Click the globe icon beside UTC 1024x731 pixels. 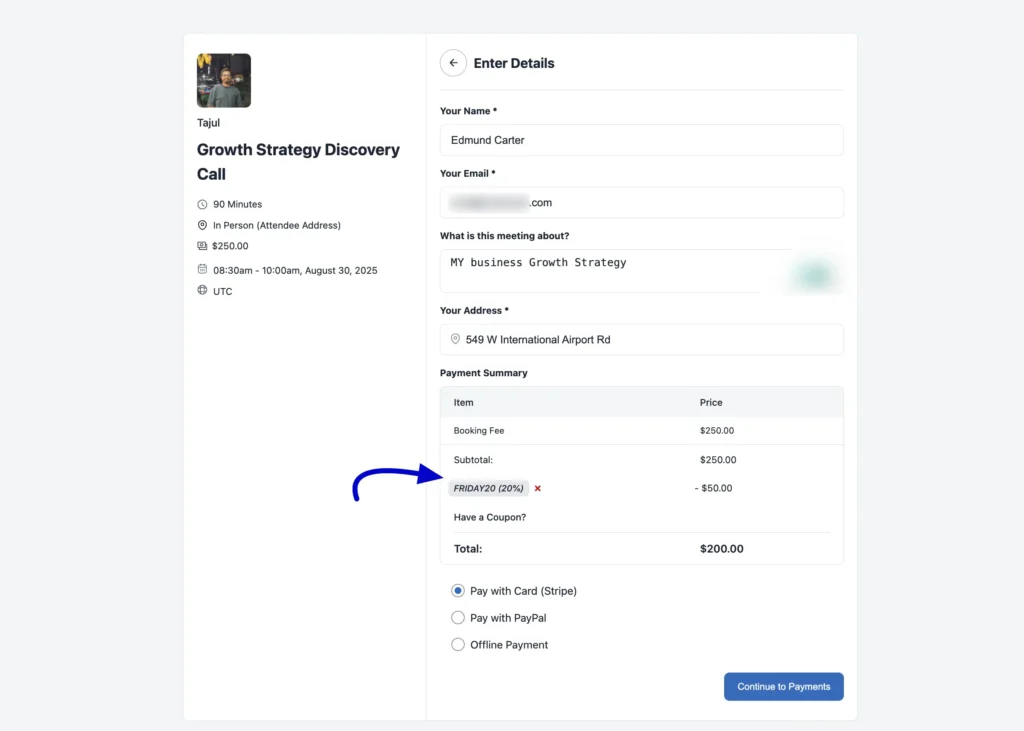[202, 291]
